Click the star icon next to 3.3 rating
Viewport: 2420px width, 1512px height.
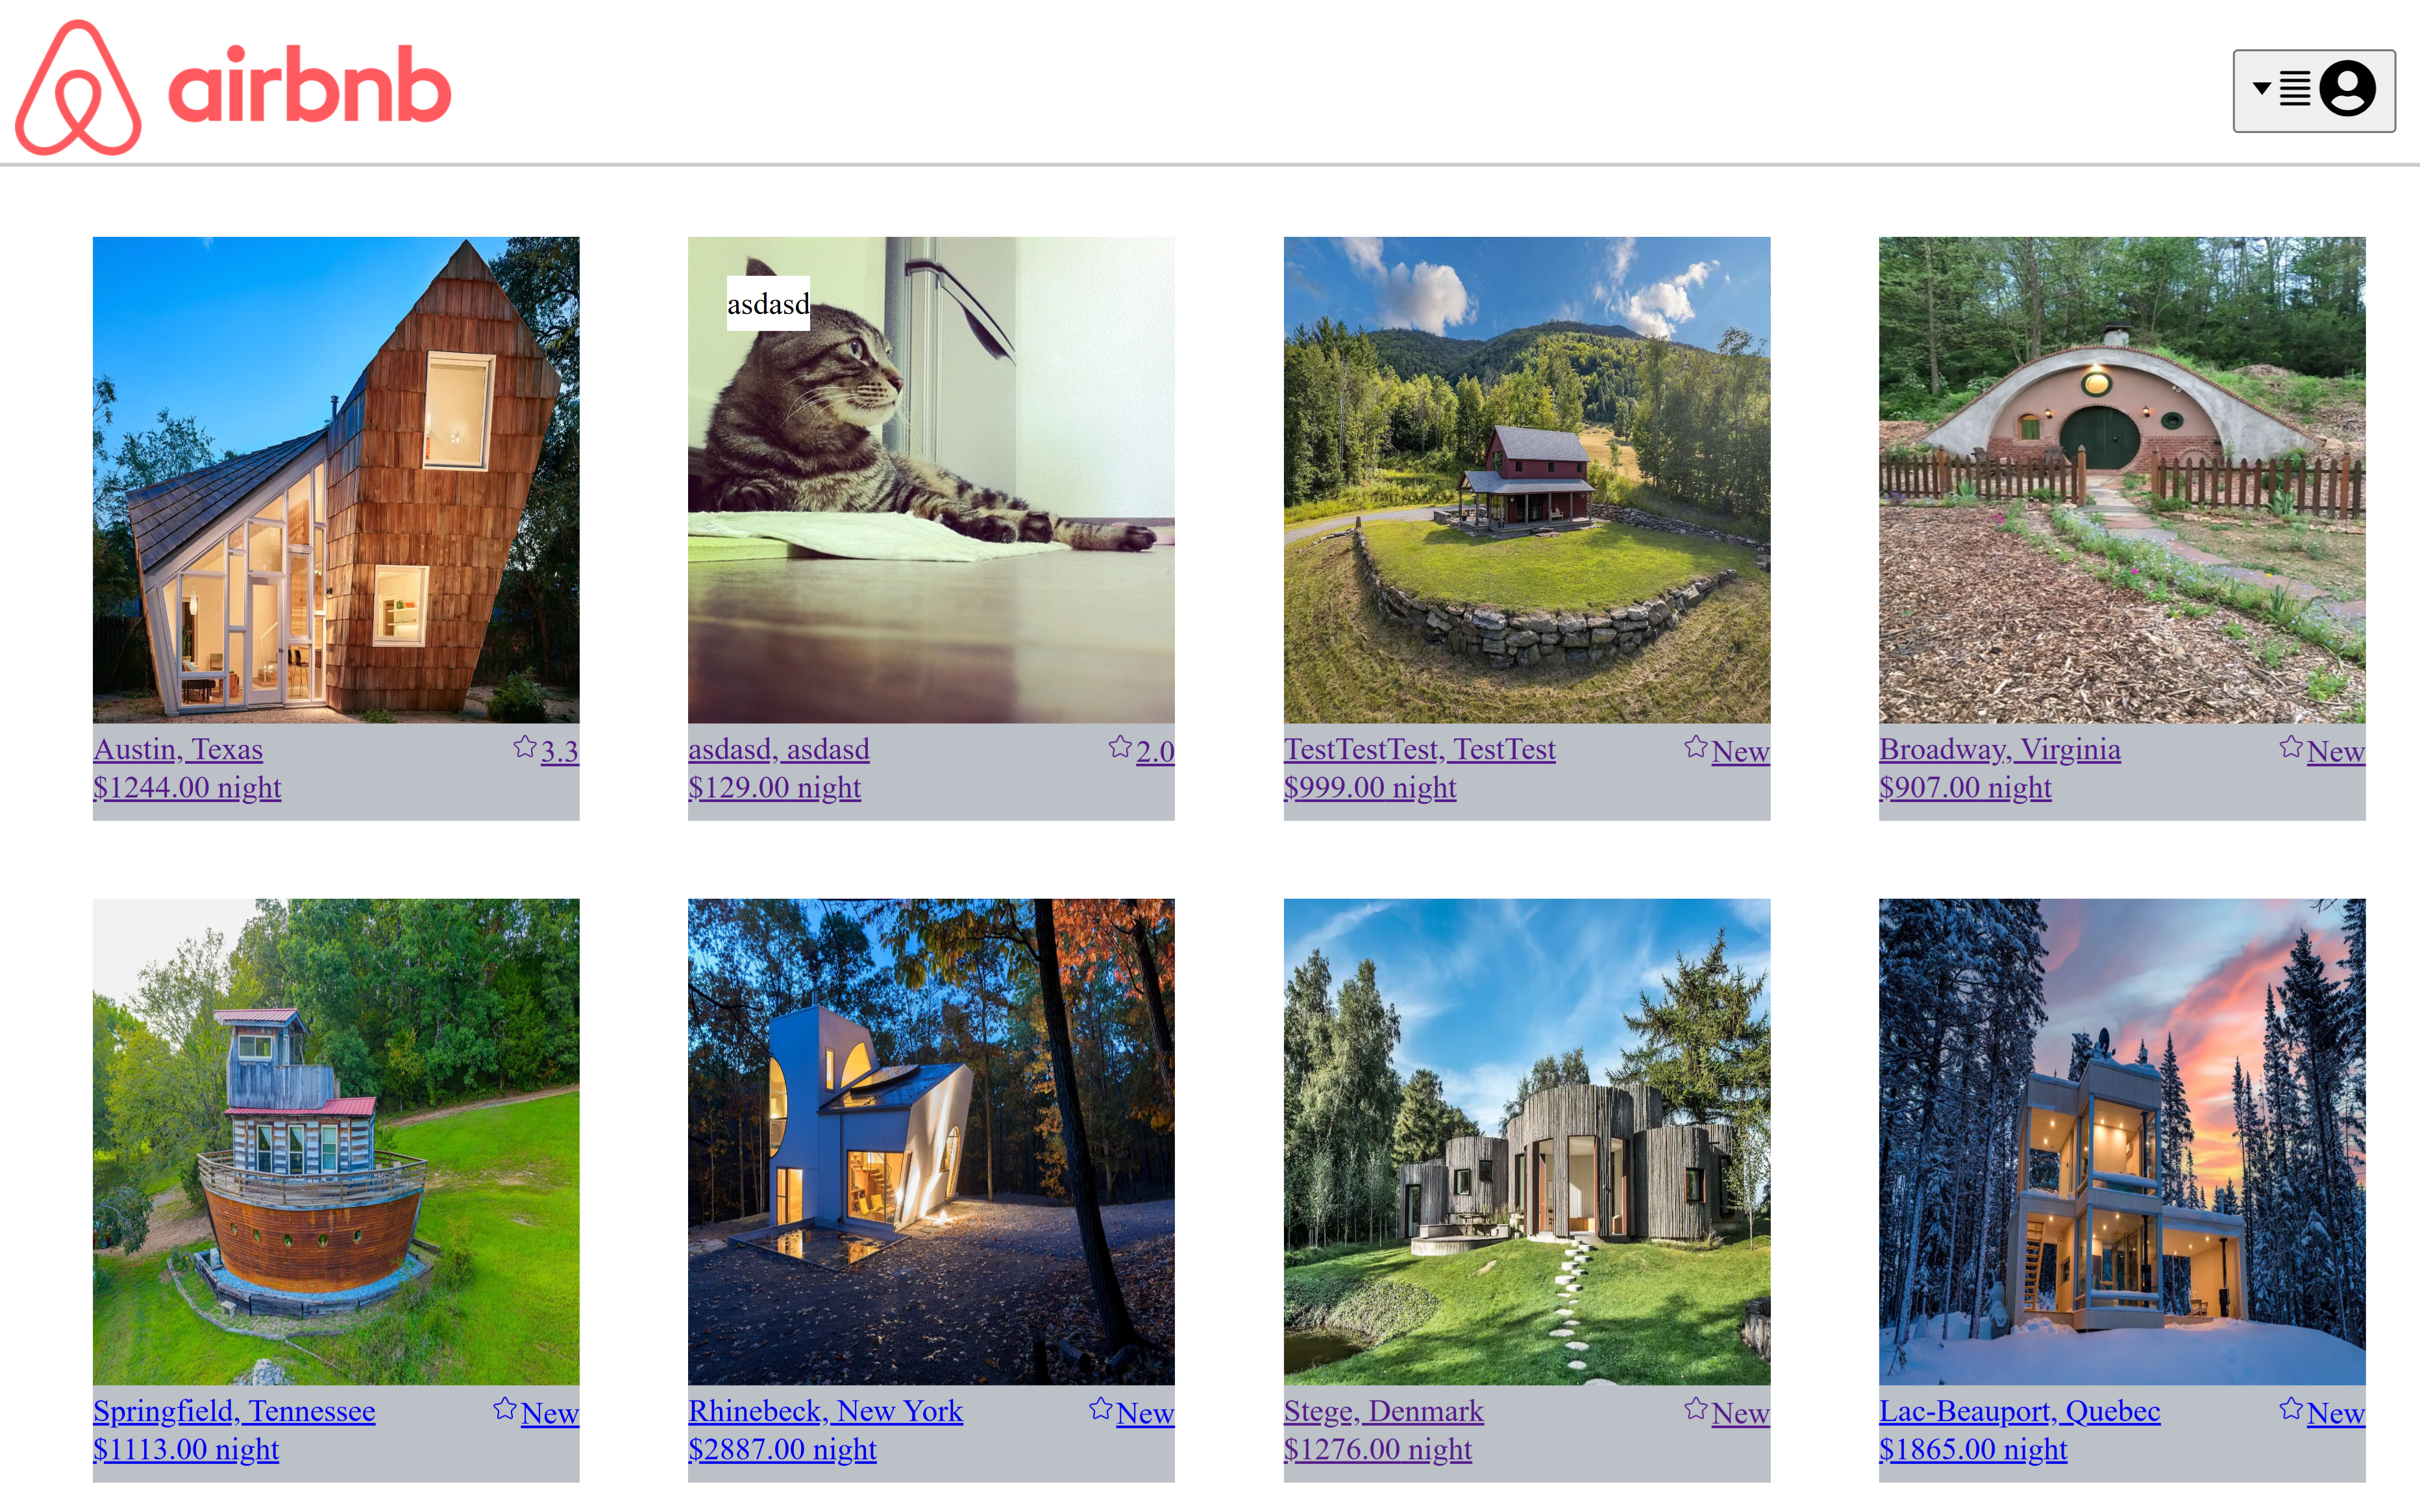click(x=525, y=747)
